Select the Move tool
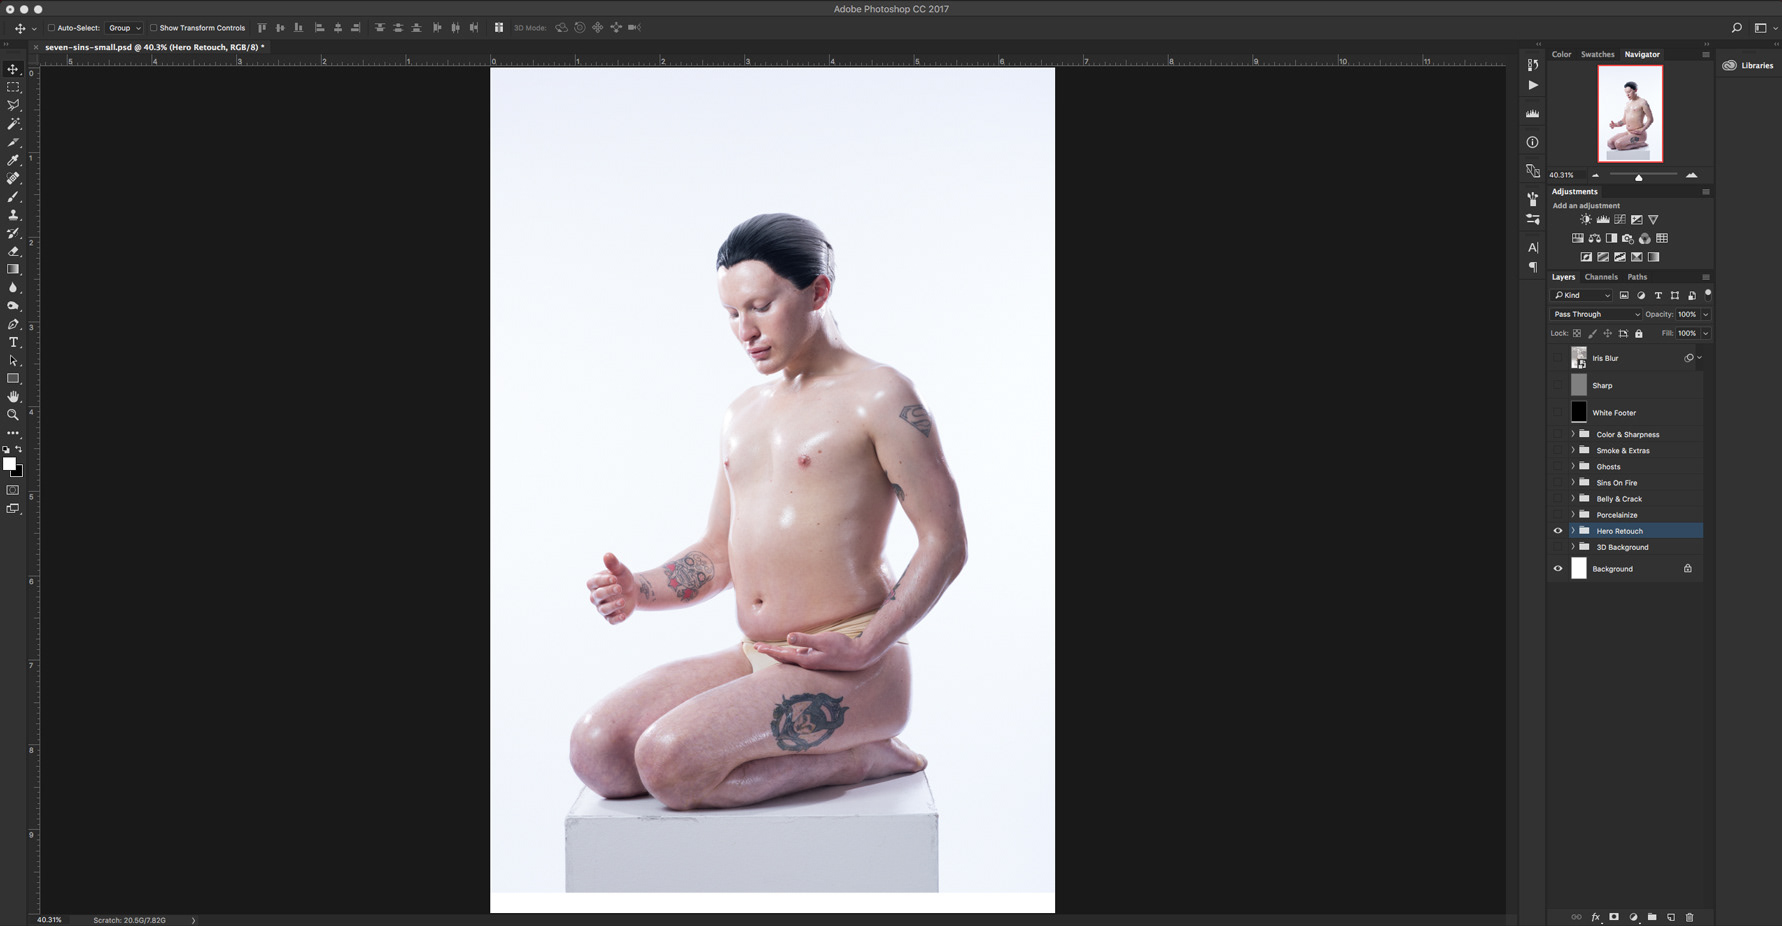Image resolution: width=1782 pixels, height=926 pixels. tap(13, 69)
